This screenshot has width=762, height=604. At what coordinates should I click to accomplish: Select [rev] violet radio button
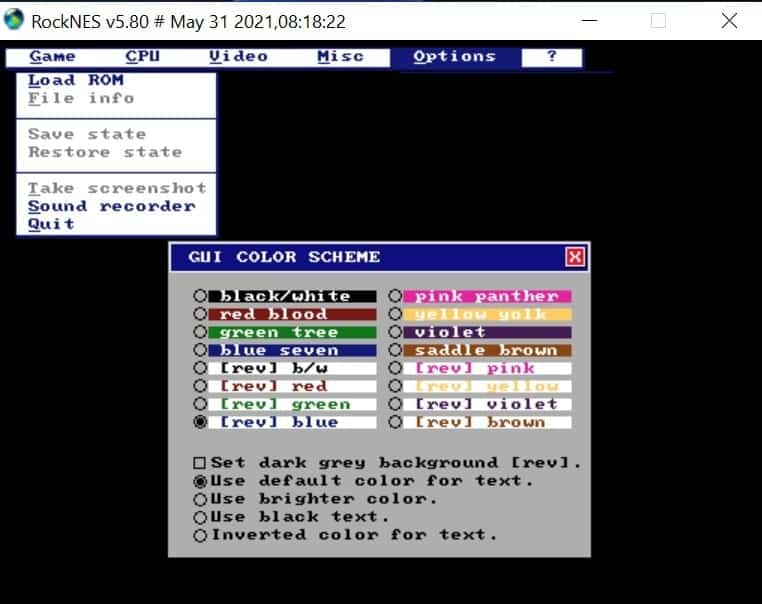395,403
